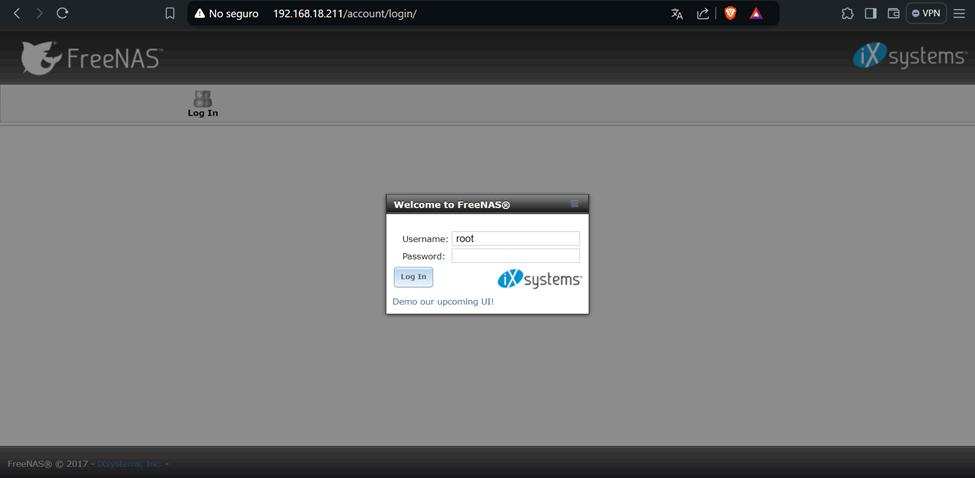Image resolution: width=975 pixels, height=478 pixels.
Task: Bookmark this page with the bookmark icon
Action: (x=170, y=13)
